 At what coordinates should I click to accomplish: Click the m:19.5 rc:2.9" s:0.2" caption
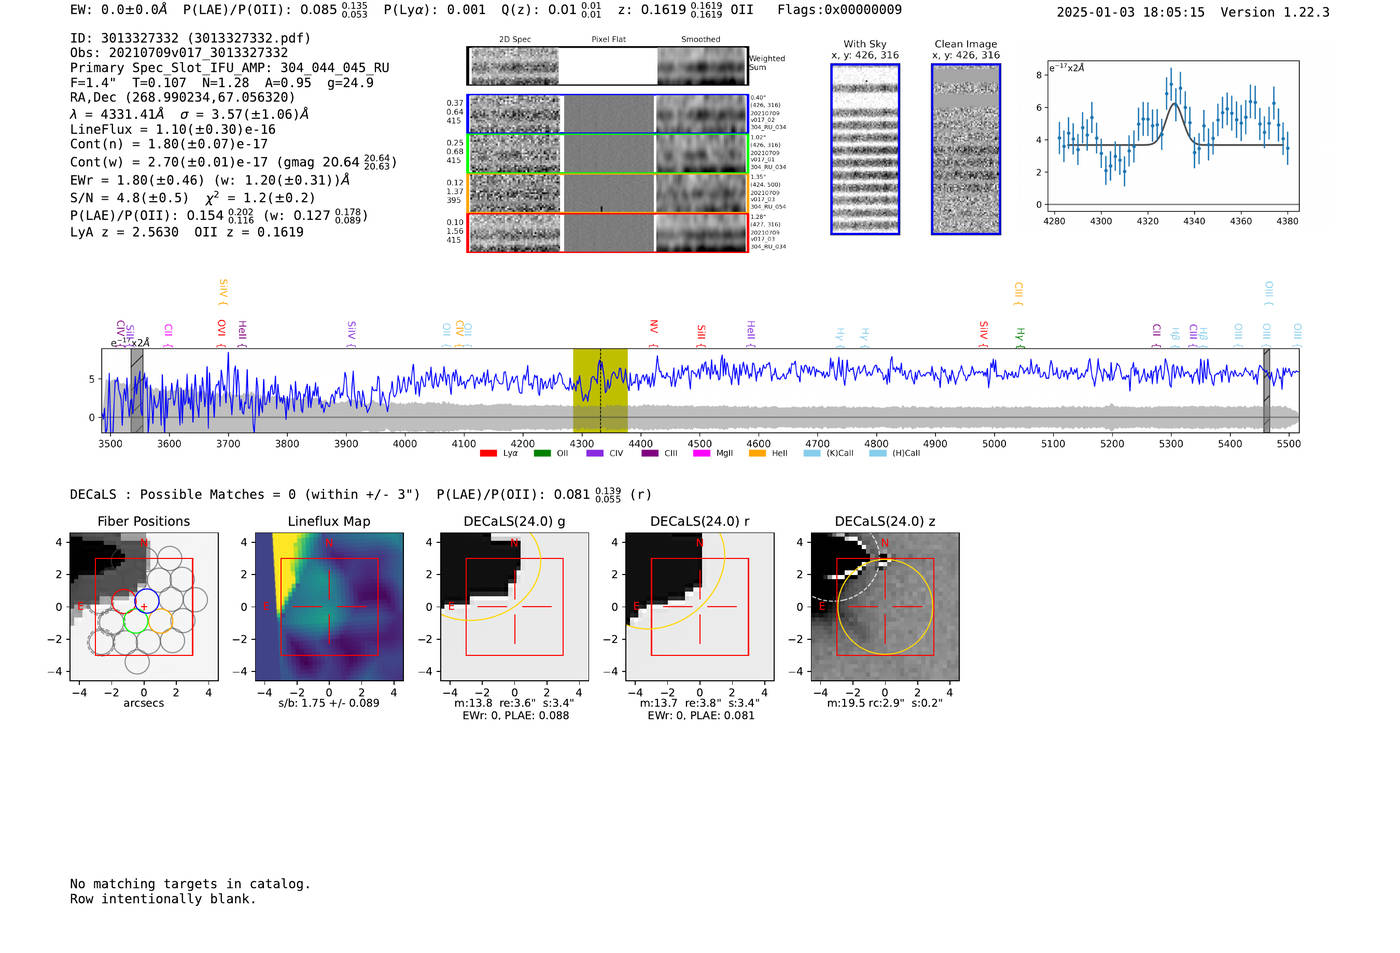pyautogui.click(x=885, y=703)
